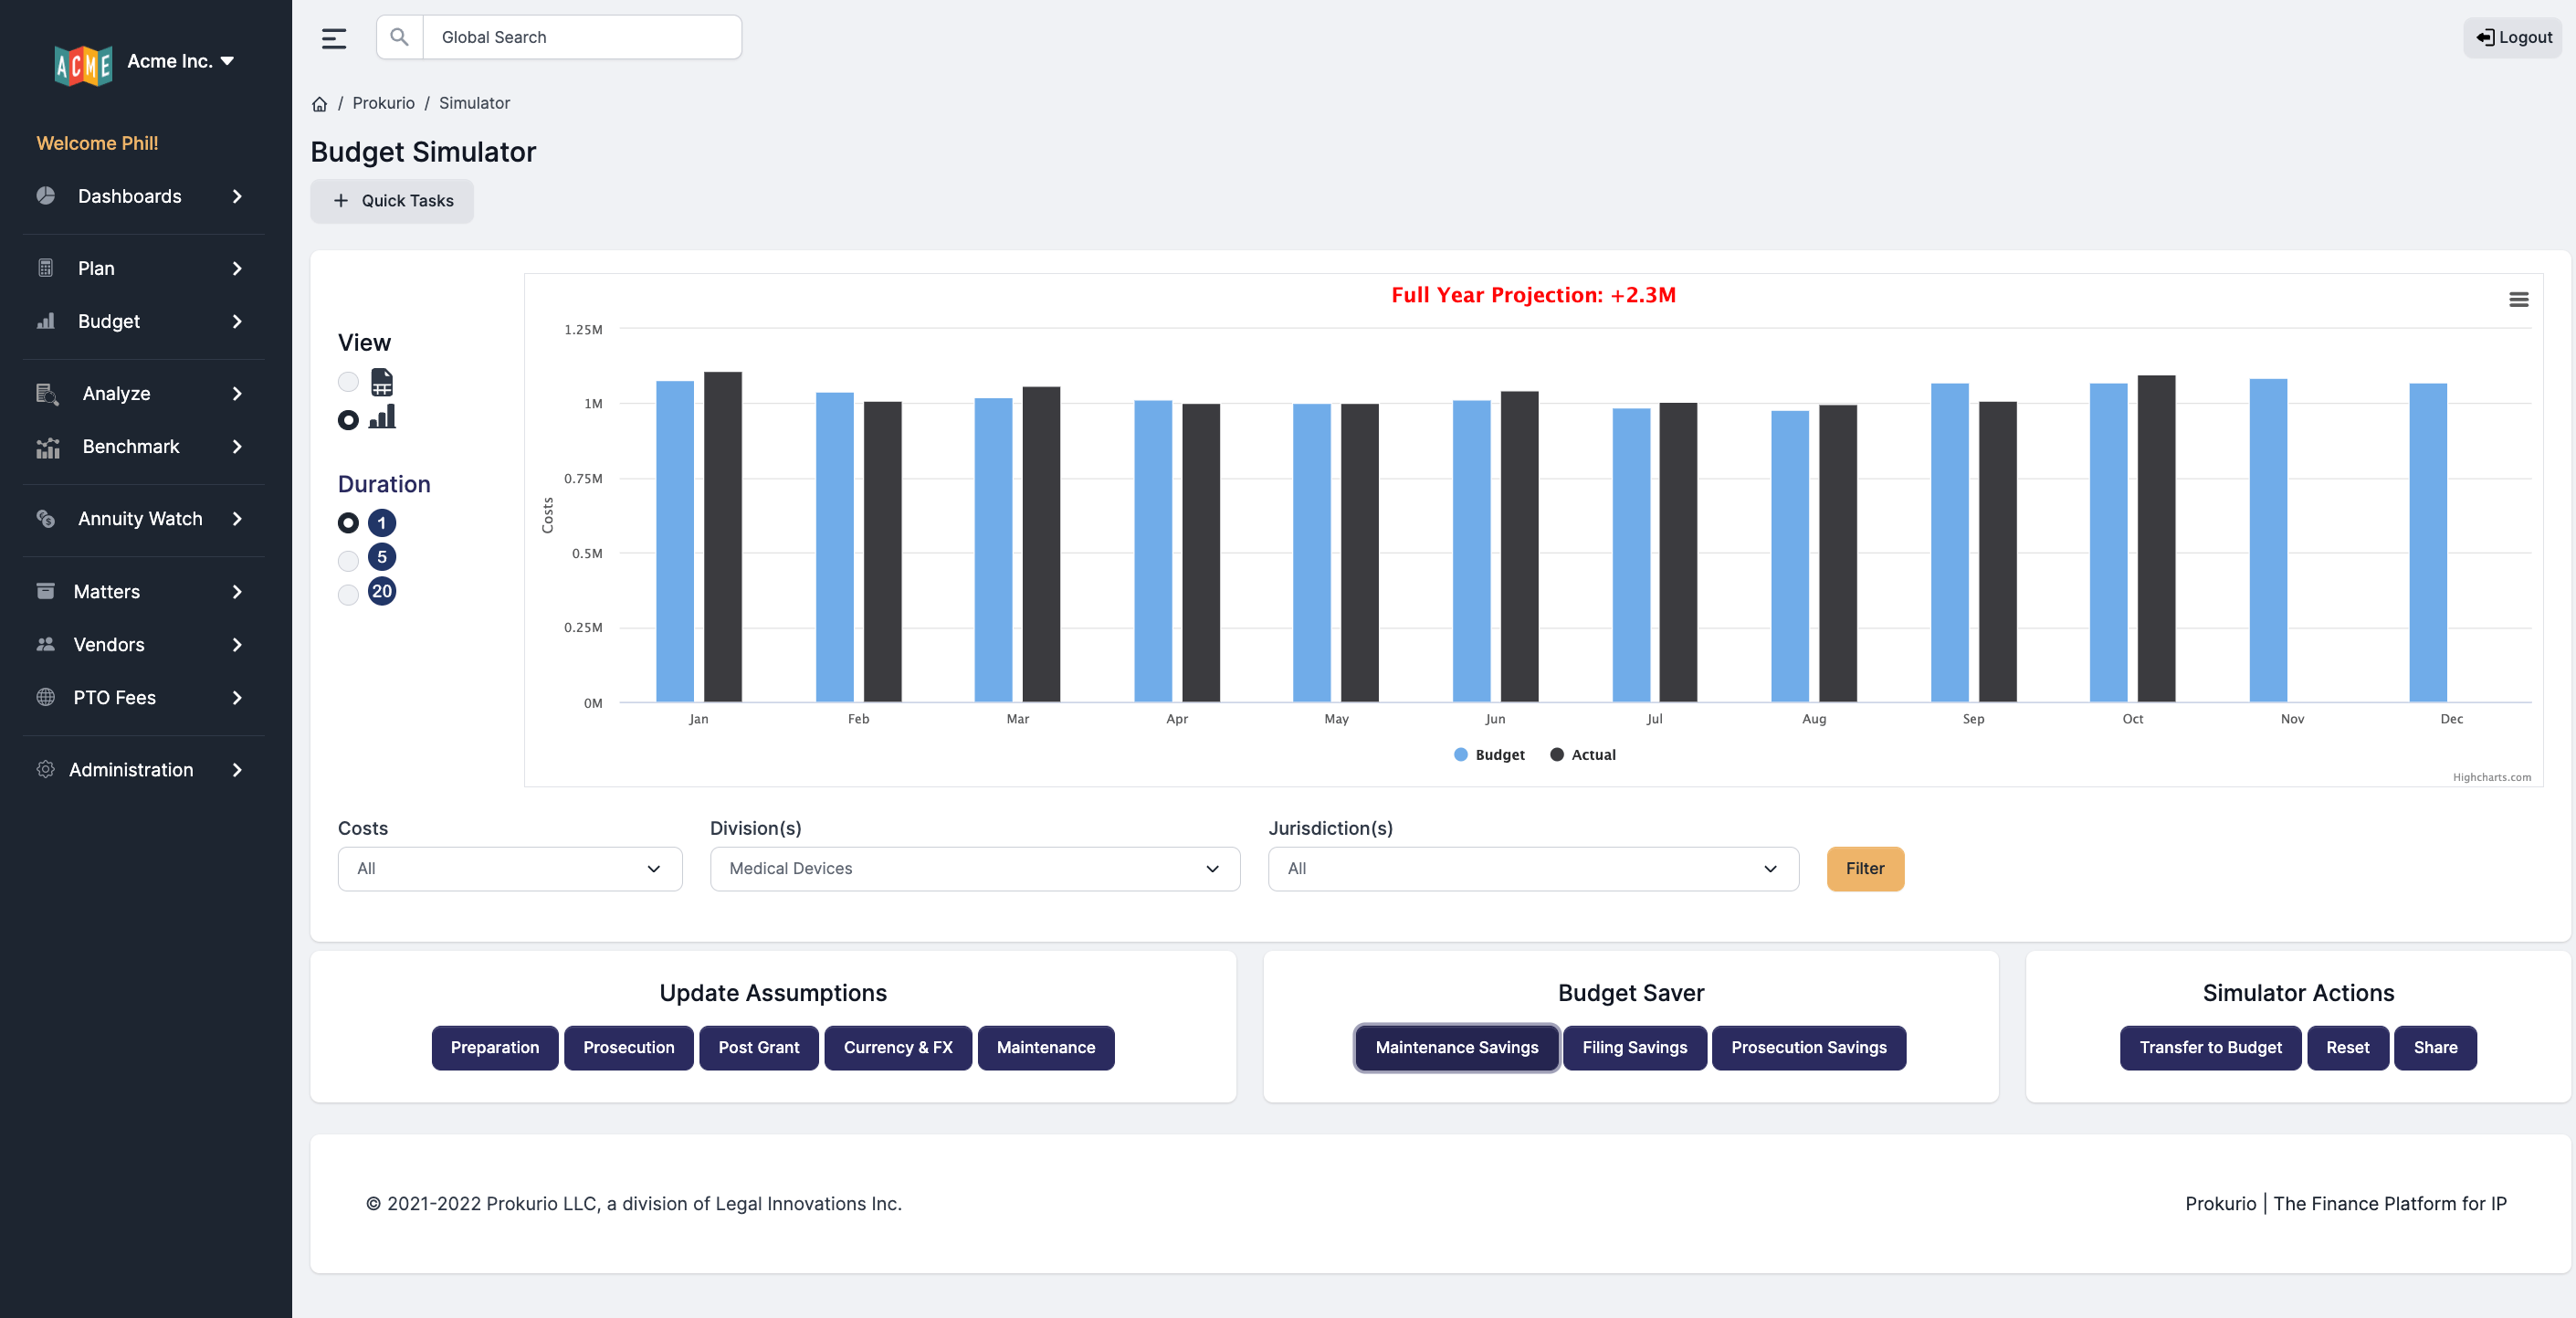The image size is (2576, 1318).
Task: Click the Reset simulator button
Action: 2347,1047
